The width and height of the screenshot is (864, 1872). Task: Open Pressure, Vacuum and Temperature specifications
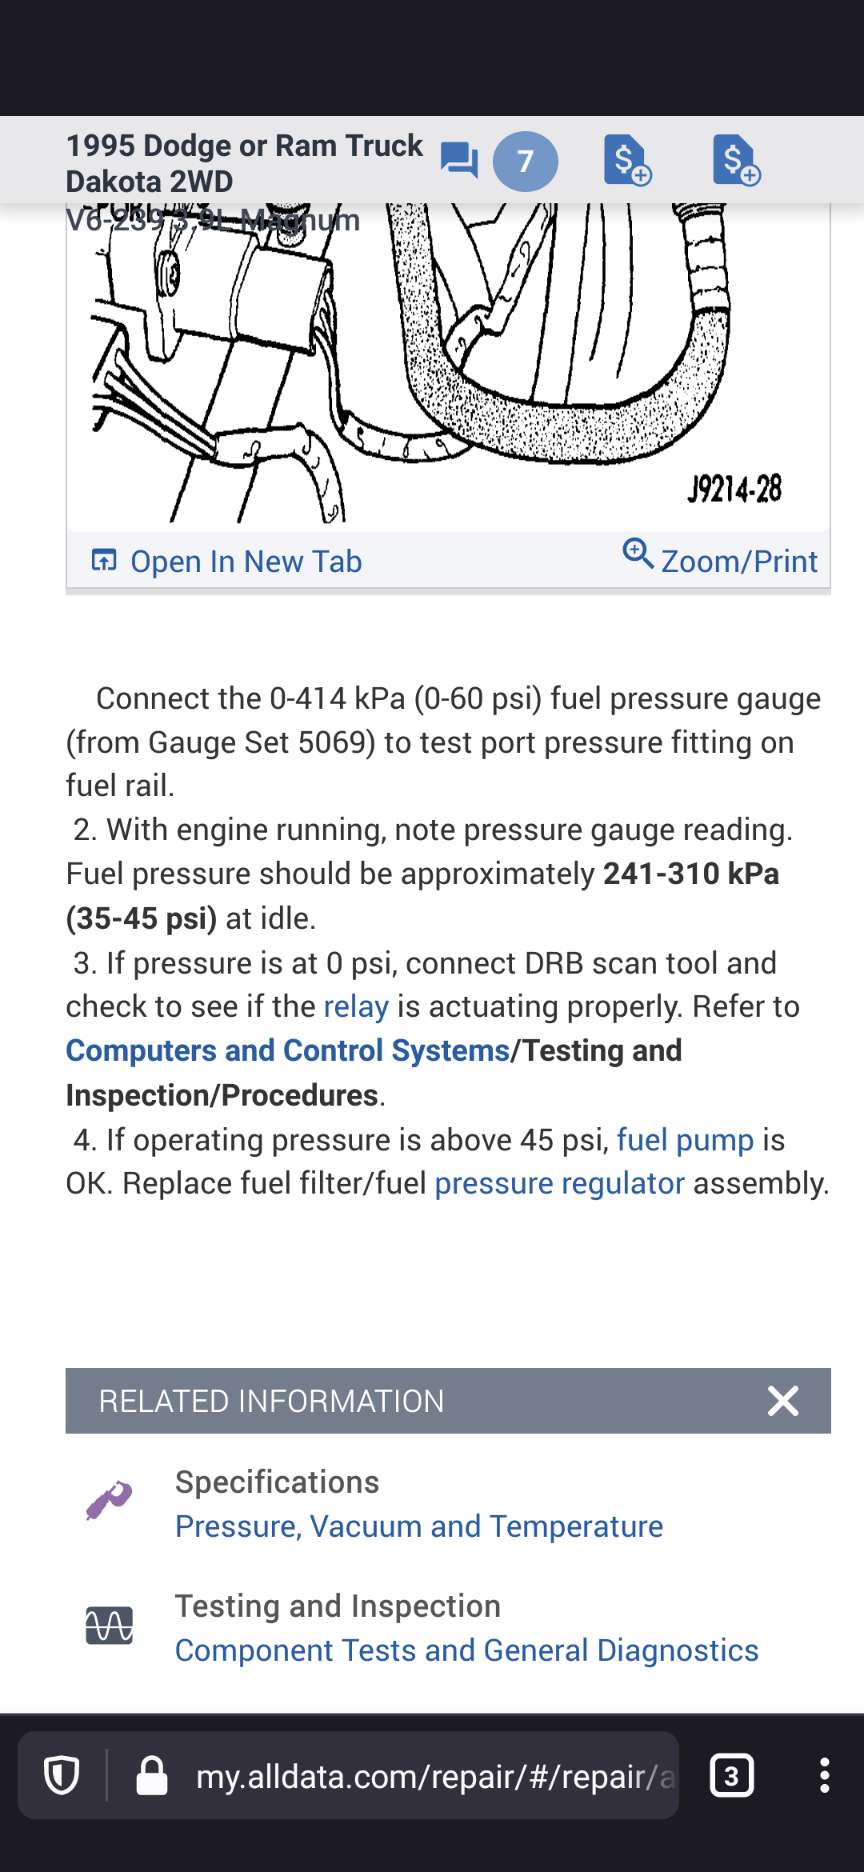[419, 1527]
